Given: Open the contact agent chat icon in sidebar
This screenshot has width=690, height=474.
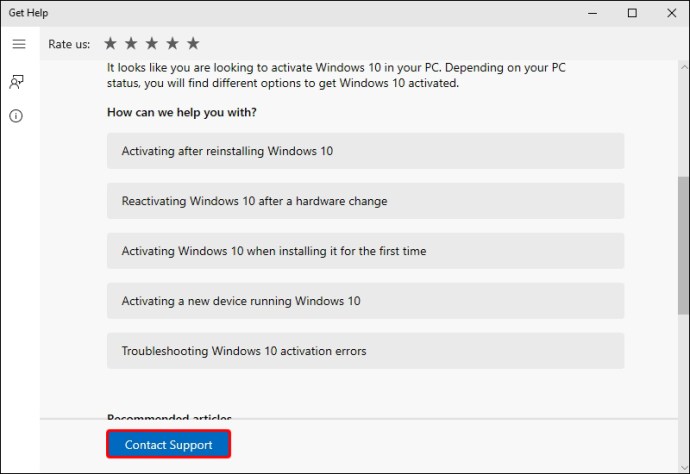Looking at the screenshot, I should 16,81.
